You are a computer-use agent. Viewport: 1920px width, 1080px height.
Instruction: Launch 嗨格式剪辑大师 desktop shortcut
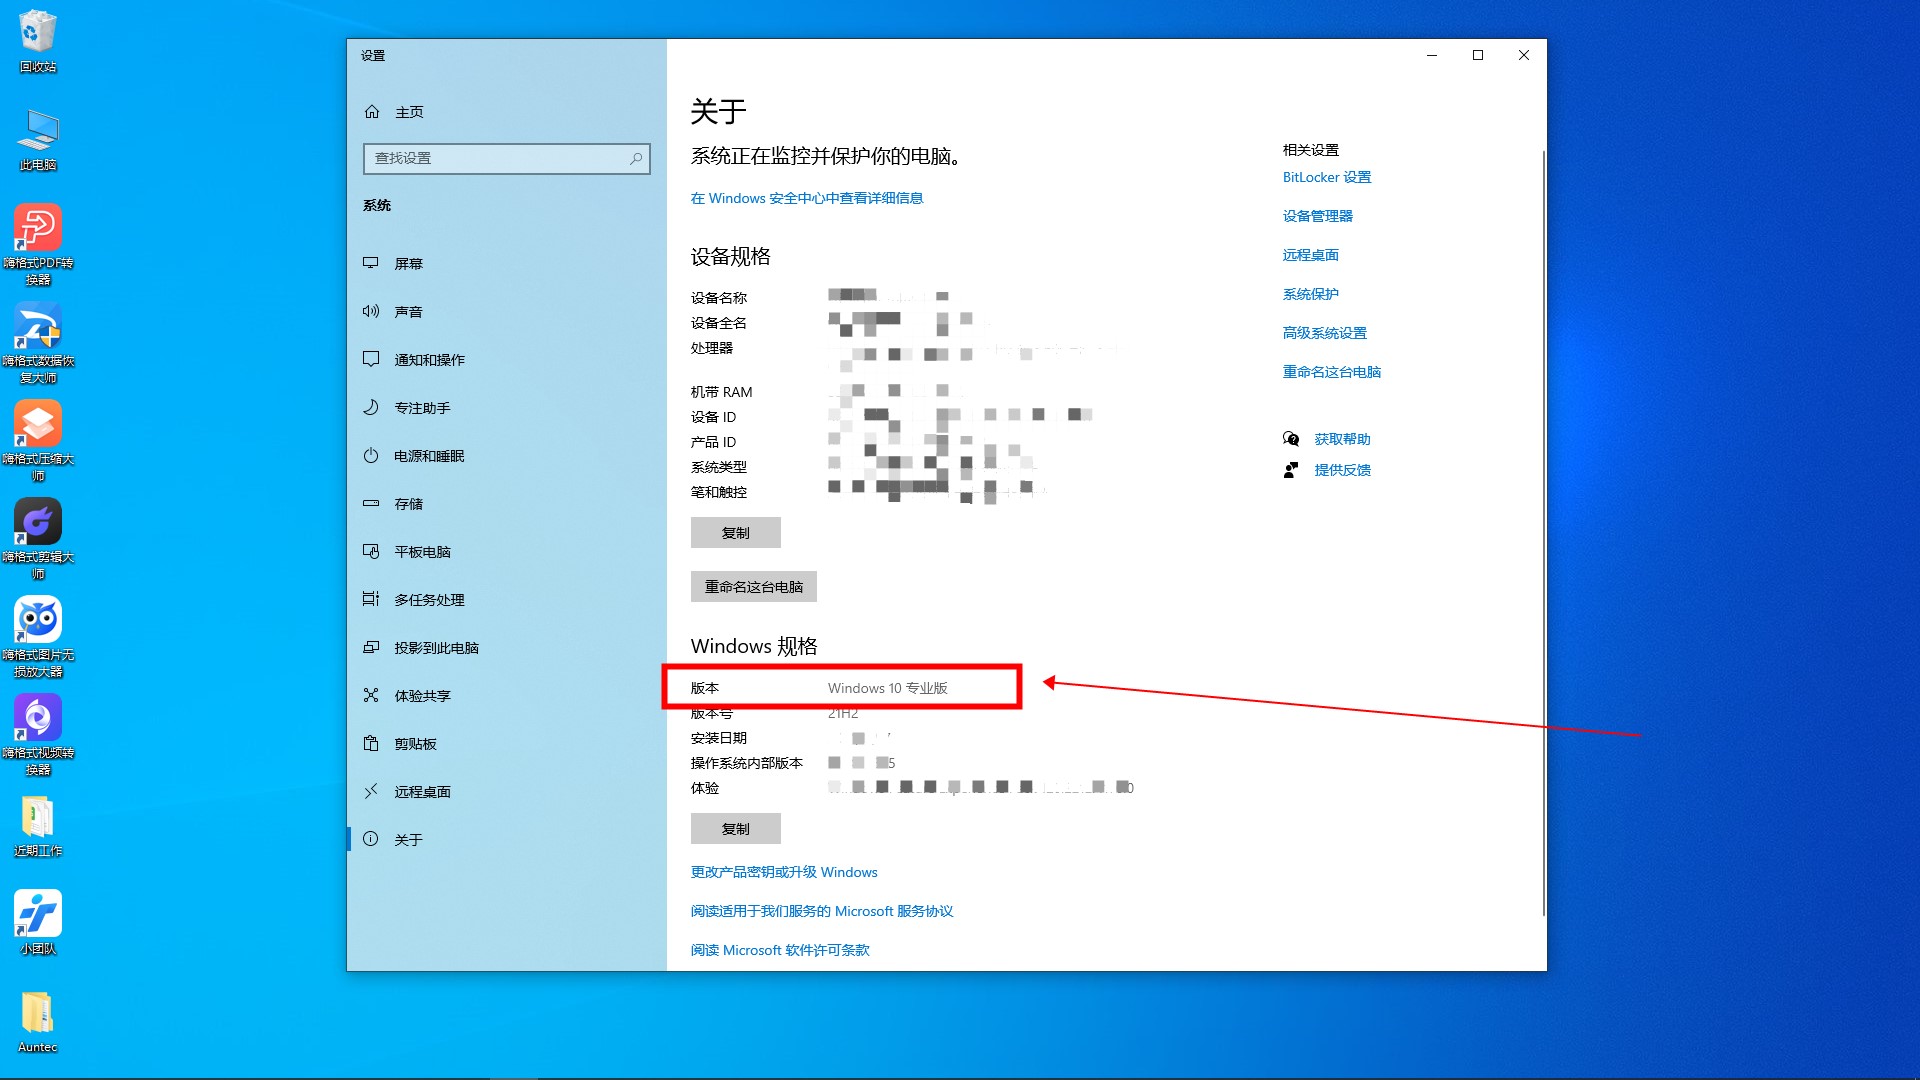(x=38, y=538)
